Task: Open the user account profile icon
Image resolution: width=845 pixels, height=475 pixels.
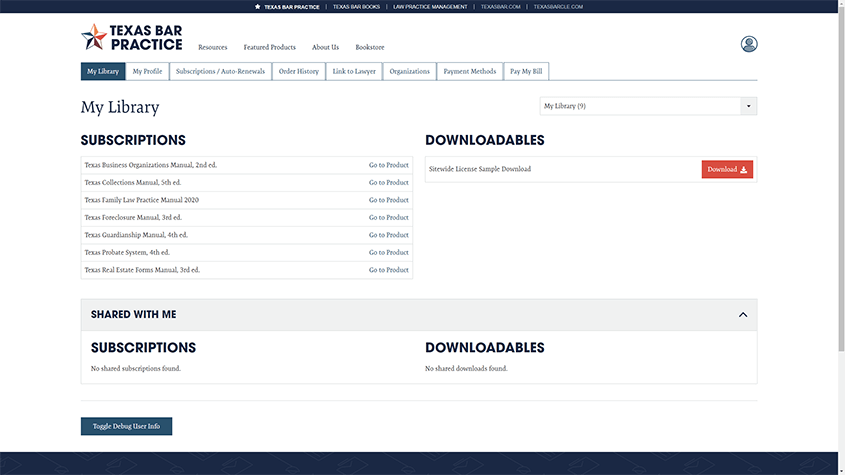Action: [749, 44]
